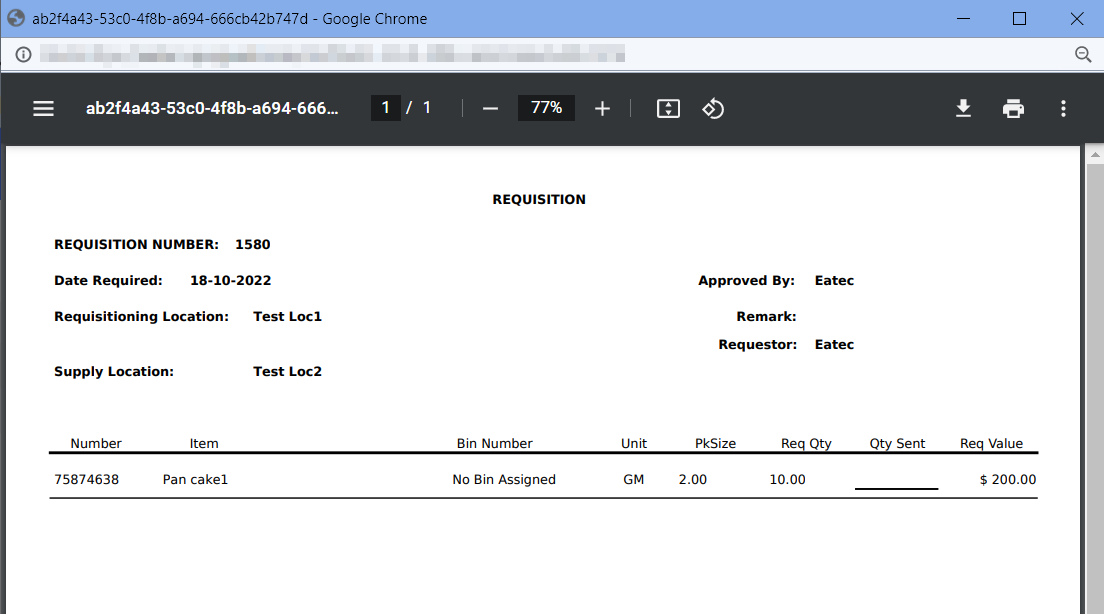
Task: Rotate the document counterclockwise
Action: click(x=713, y=108)
